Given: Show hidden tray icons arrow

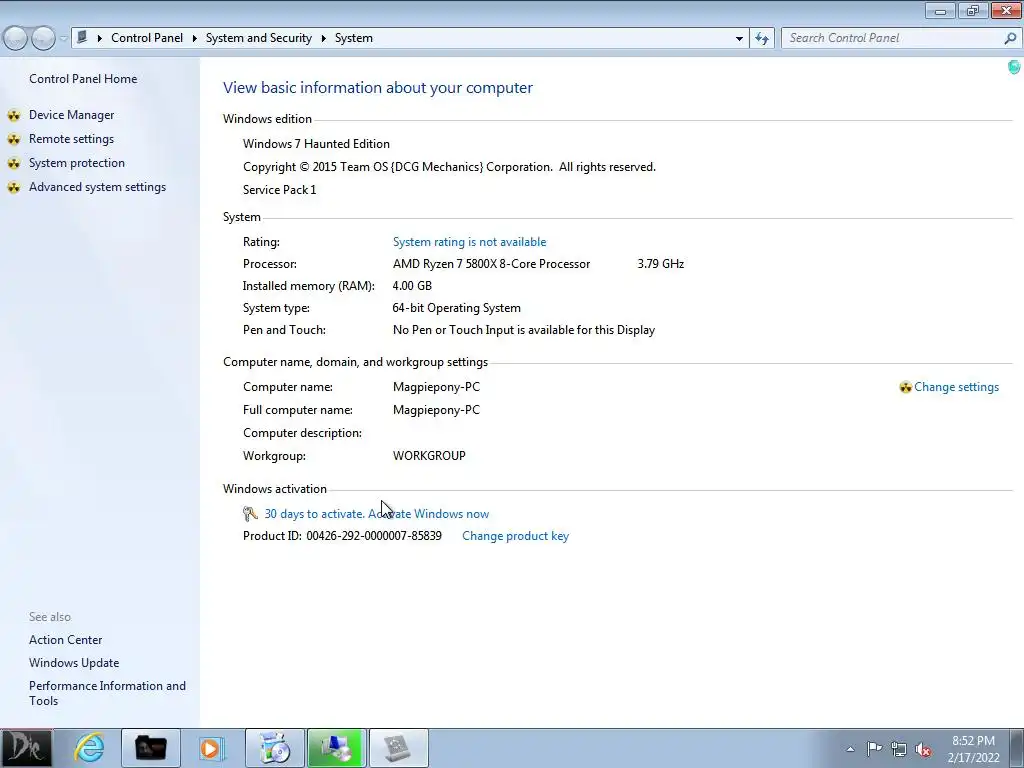Looking at the screenshot, I should coord(850,749).
